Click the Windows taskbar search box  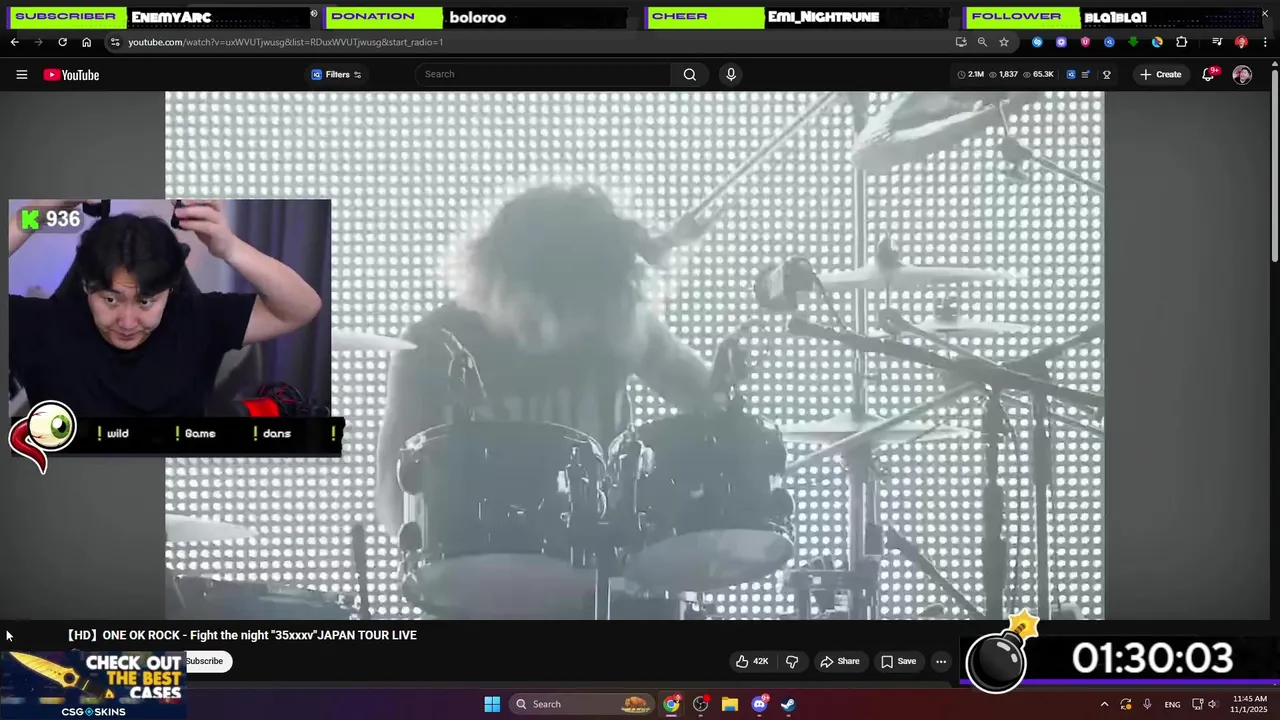coord(582,704)
